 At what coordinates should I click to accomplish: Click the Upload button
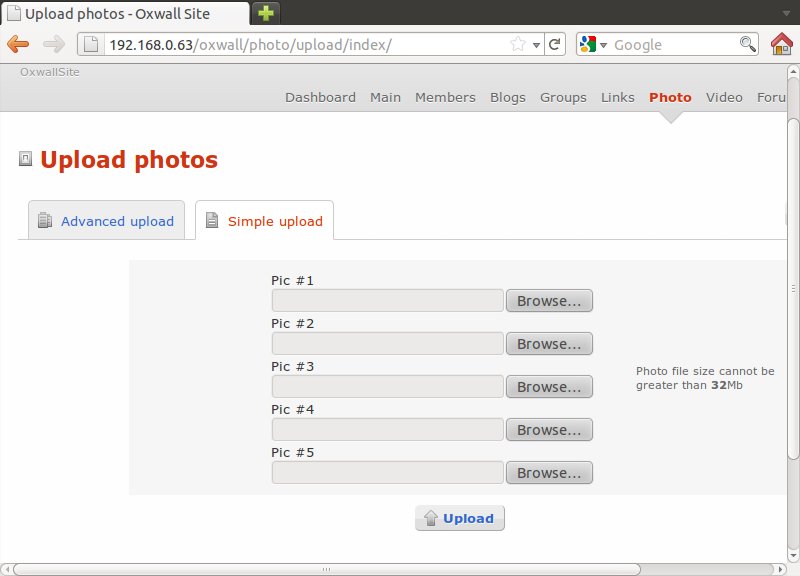pyautogui.click(x=460, y=518)
